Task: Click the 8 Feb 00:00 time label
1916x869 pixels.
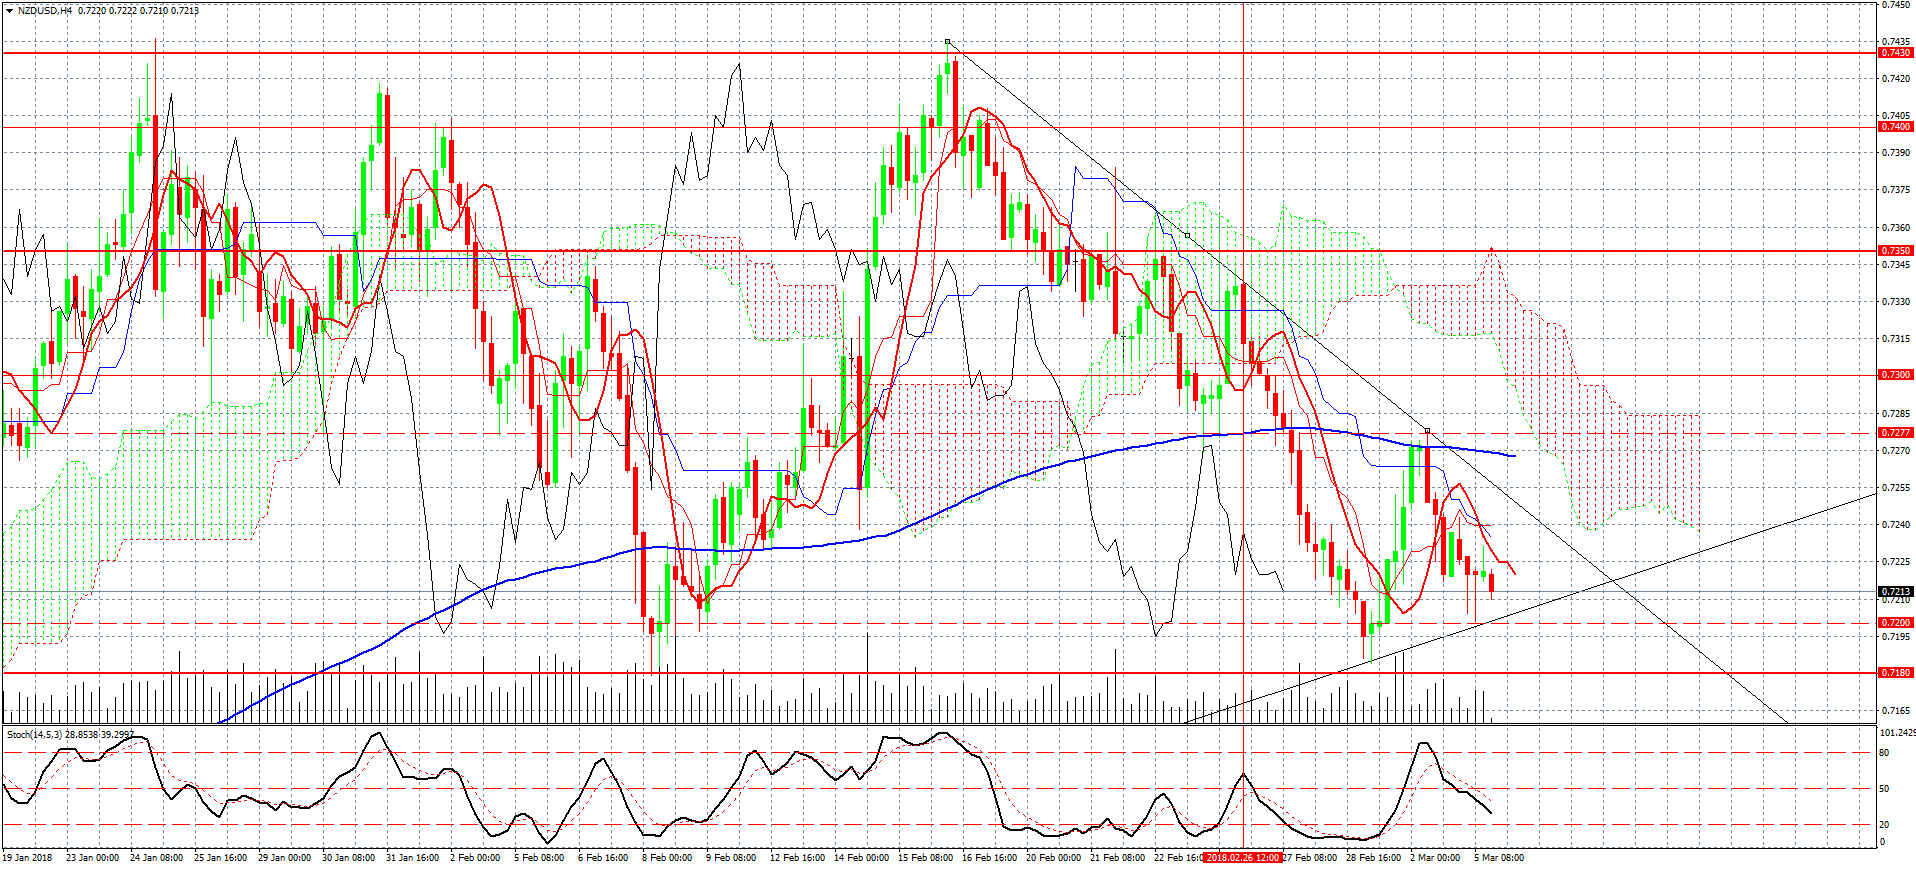Action: point(667,858)
